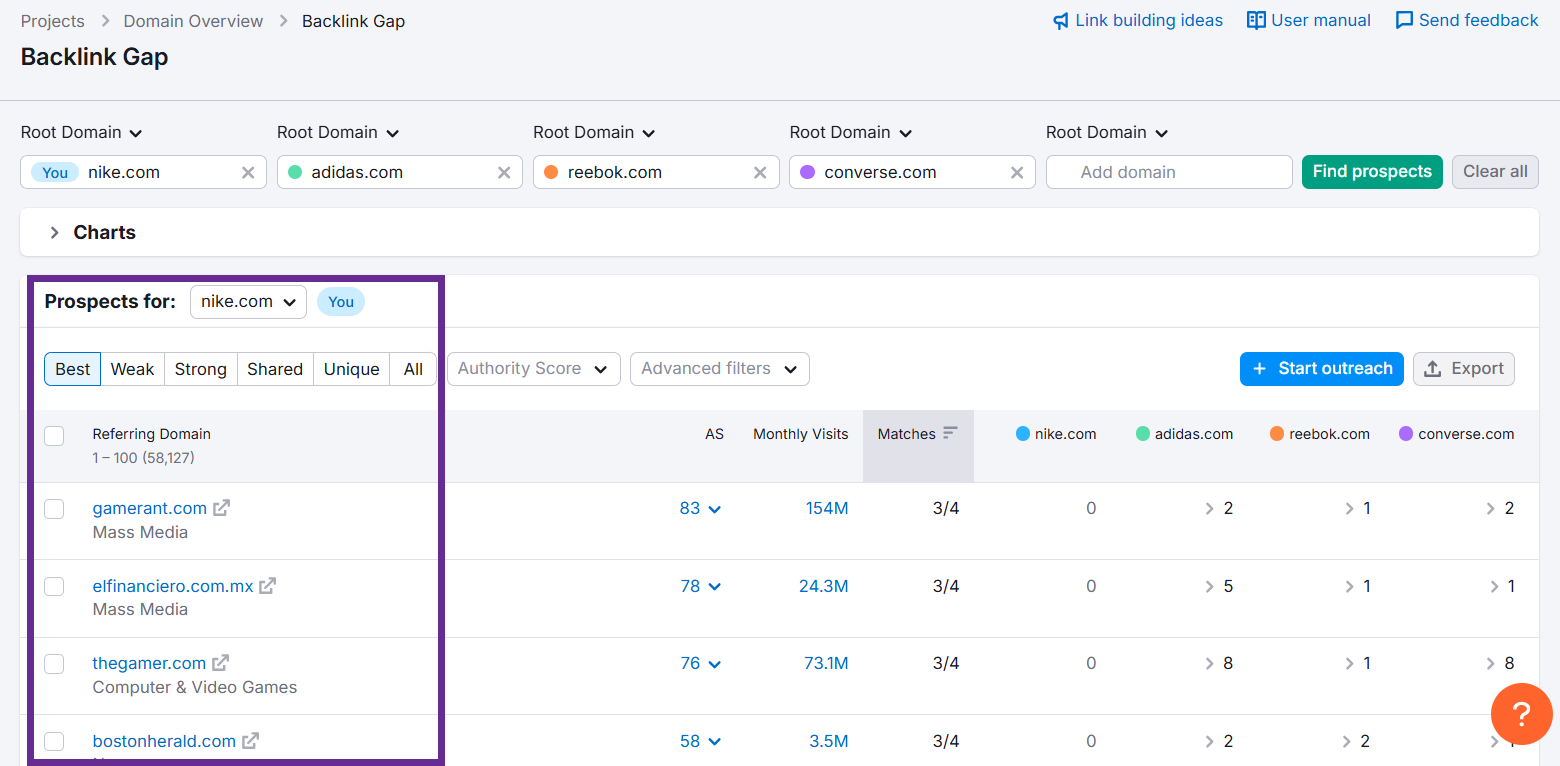Expand AS 58 for bostonherald.com
Screen dimensions: 1560x766
click(x=701, y=741)
